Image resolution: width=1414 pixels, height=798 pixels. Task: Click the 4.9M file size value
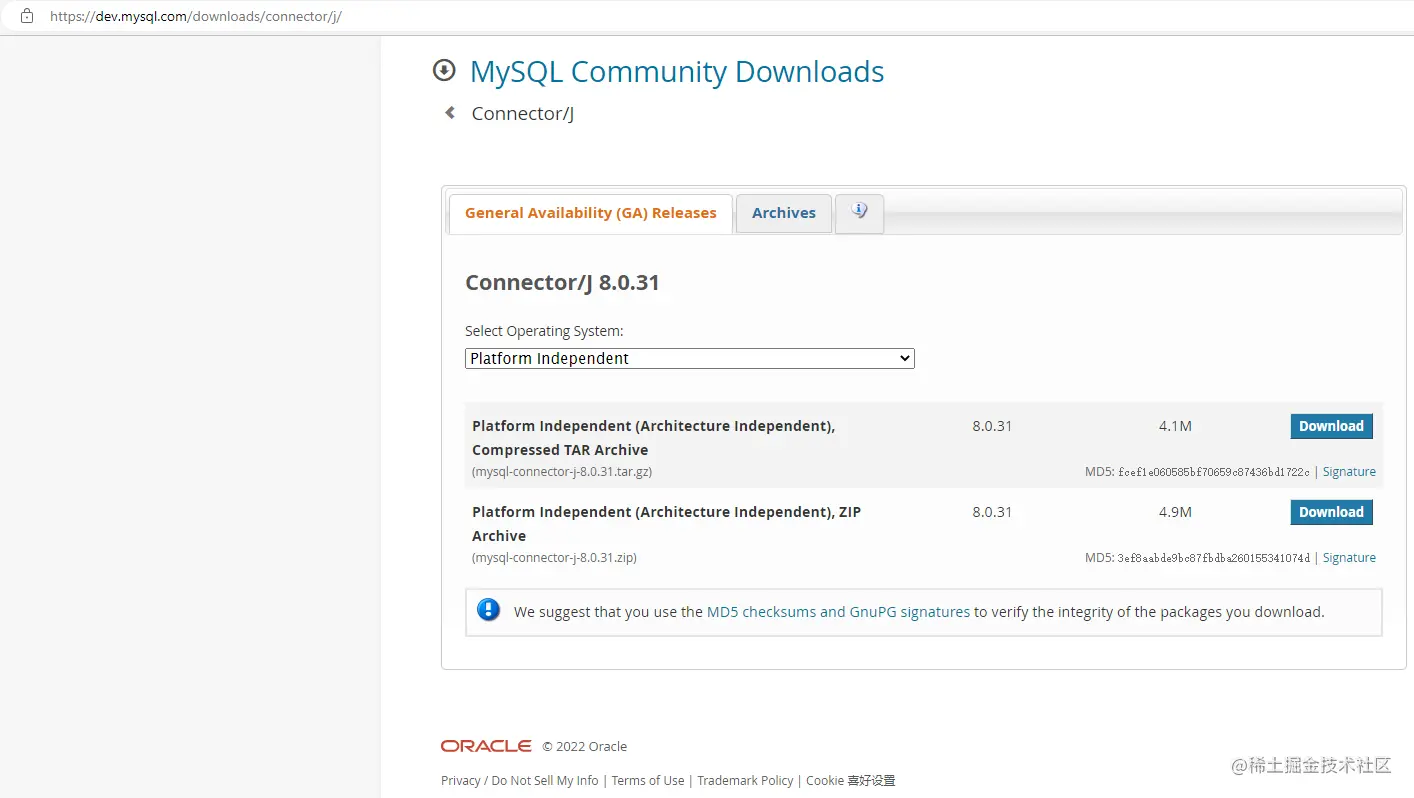[1175, 512]
